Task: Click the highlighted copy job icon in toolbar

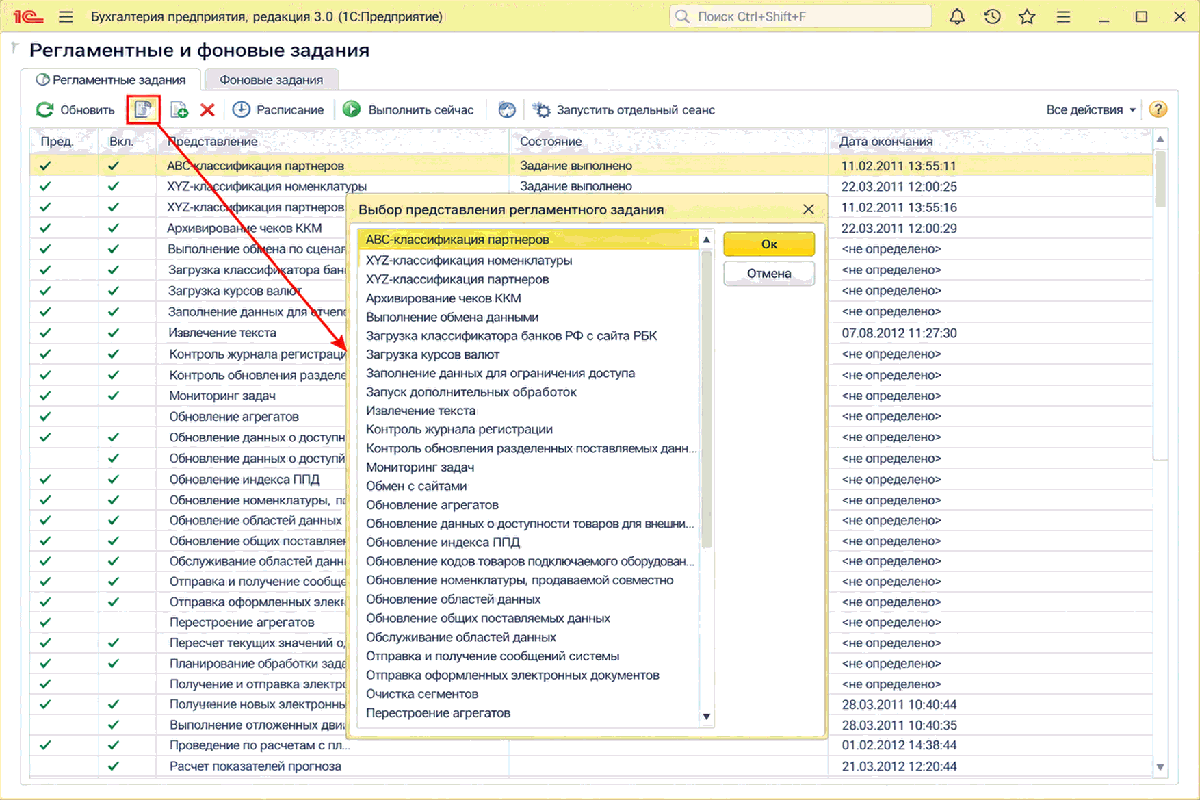Action: click(x=144, y=109)
